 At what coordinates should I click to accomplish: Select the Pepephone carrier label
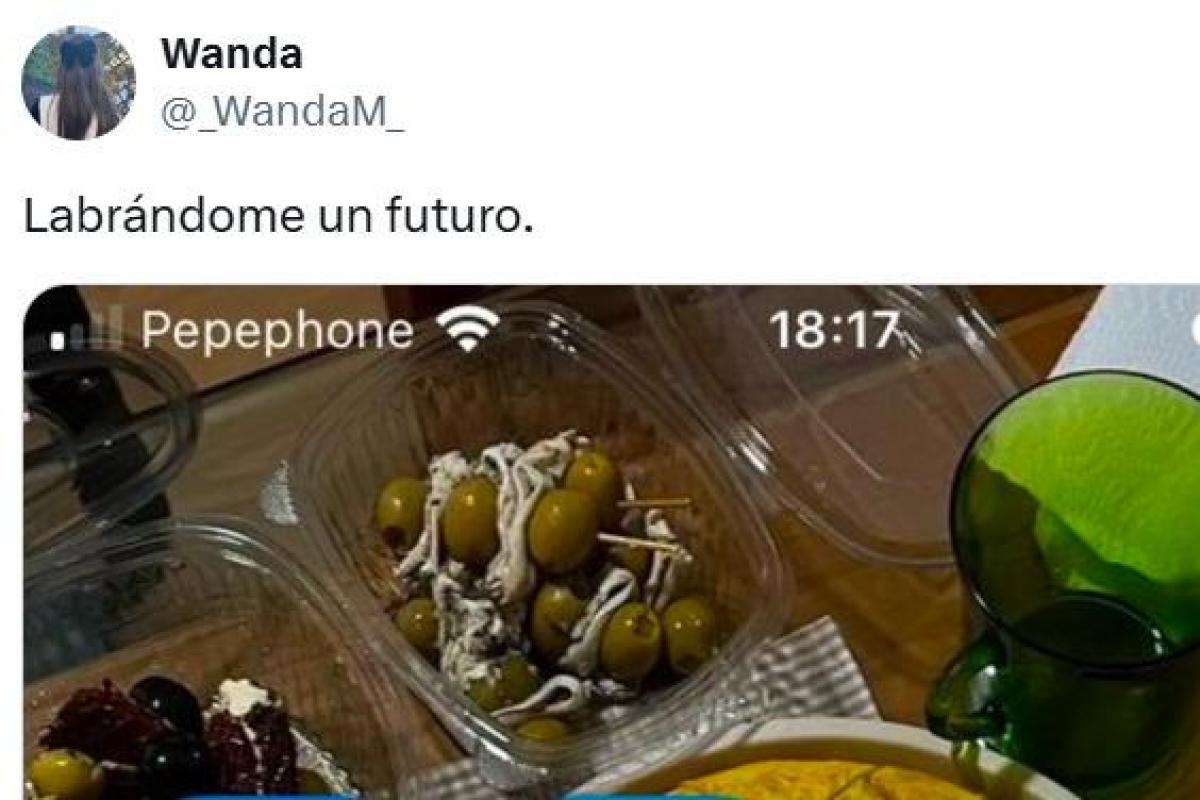277,332
